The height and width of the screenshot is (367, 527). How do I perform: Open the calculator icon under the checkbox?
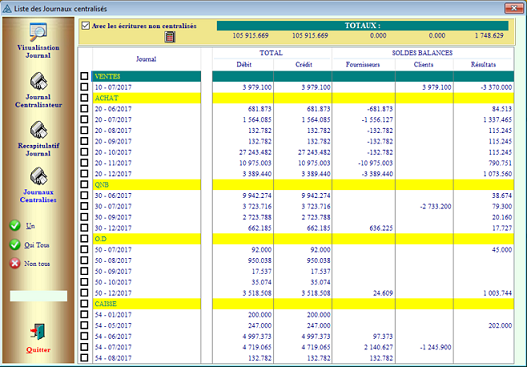click(x=170, y=37)
